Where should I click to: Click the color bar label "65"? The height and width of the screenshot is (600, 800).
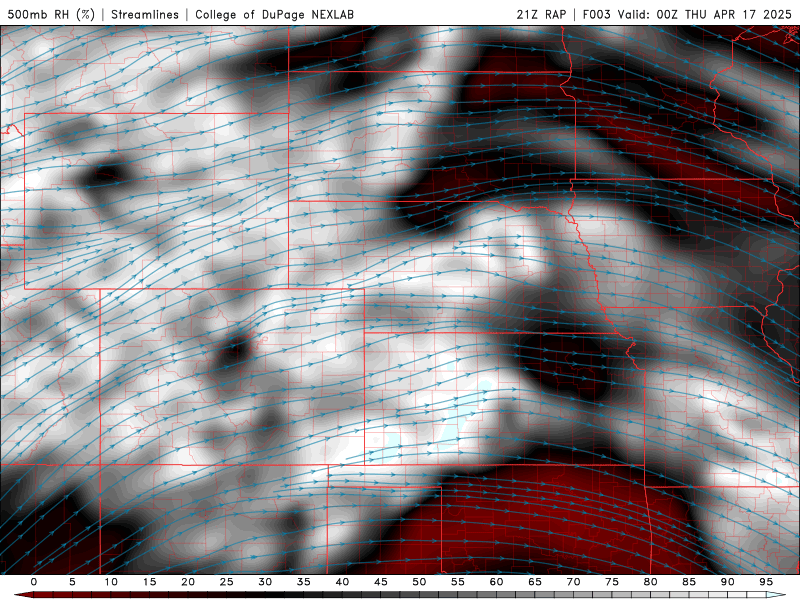535,582
